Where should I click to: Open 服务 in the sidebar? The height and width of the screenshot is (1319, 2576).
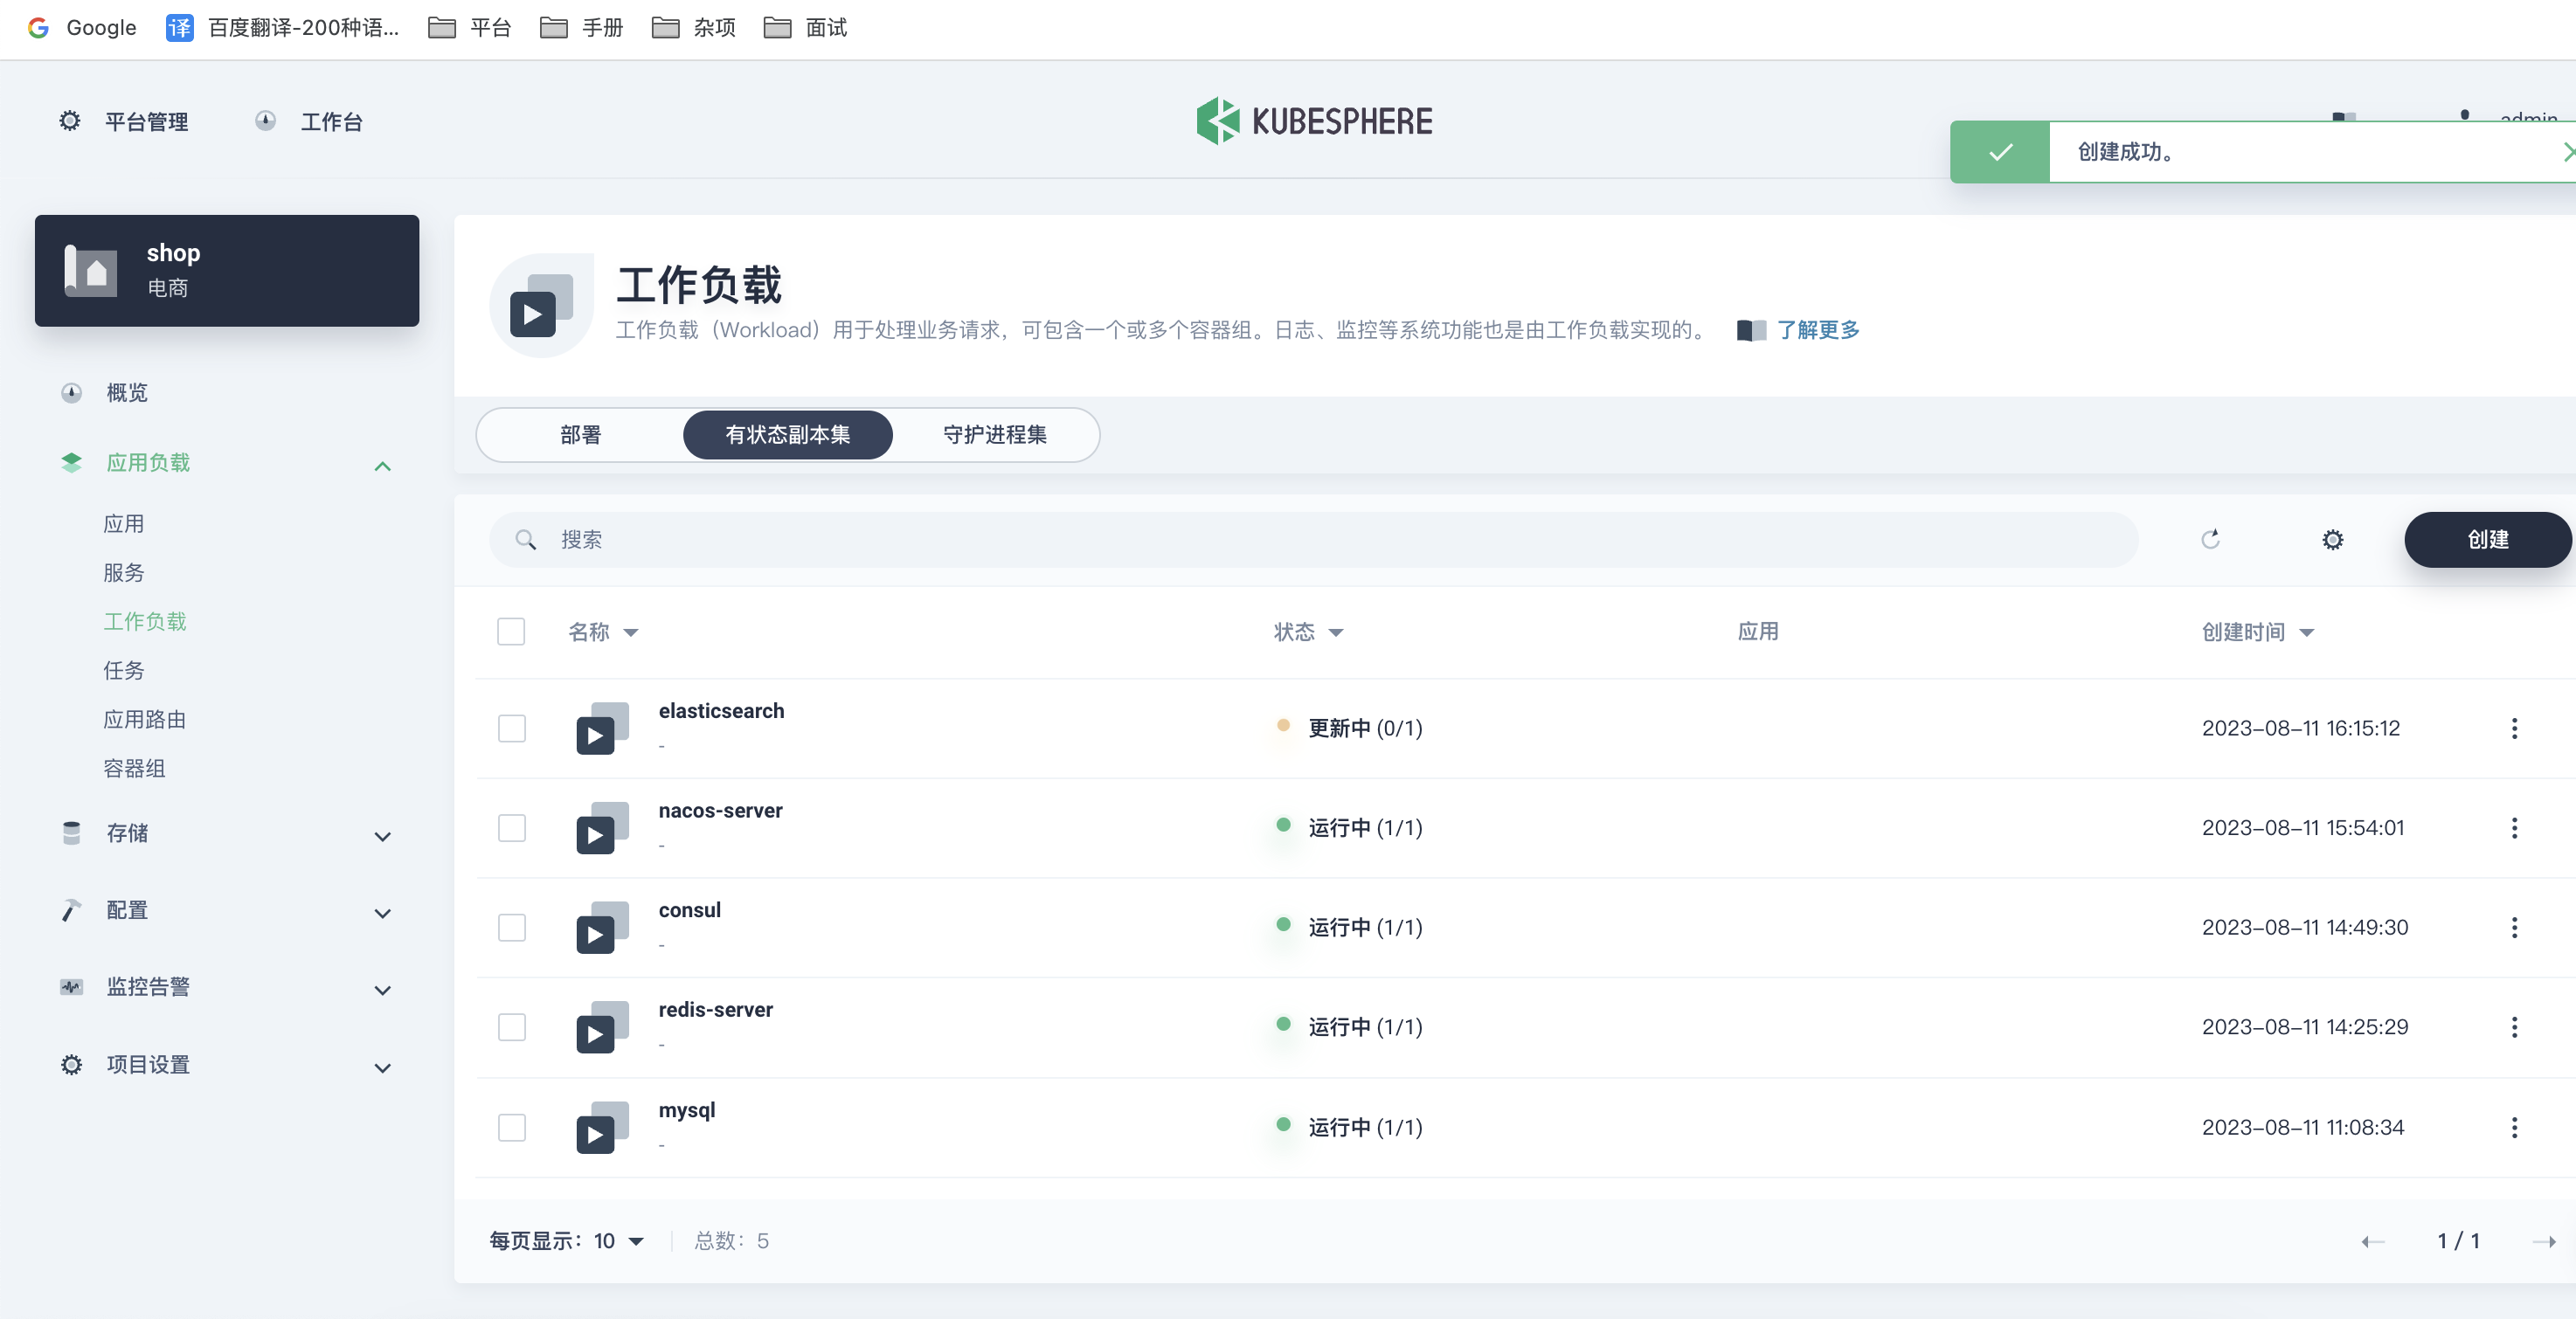pos(124,573)
